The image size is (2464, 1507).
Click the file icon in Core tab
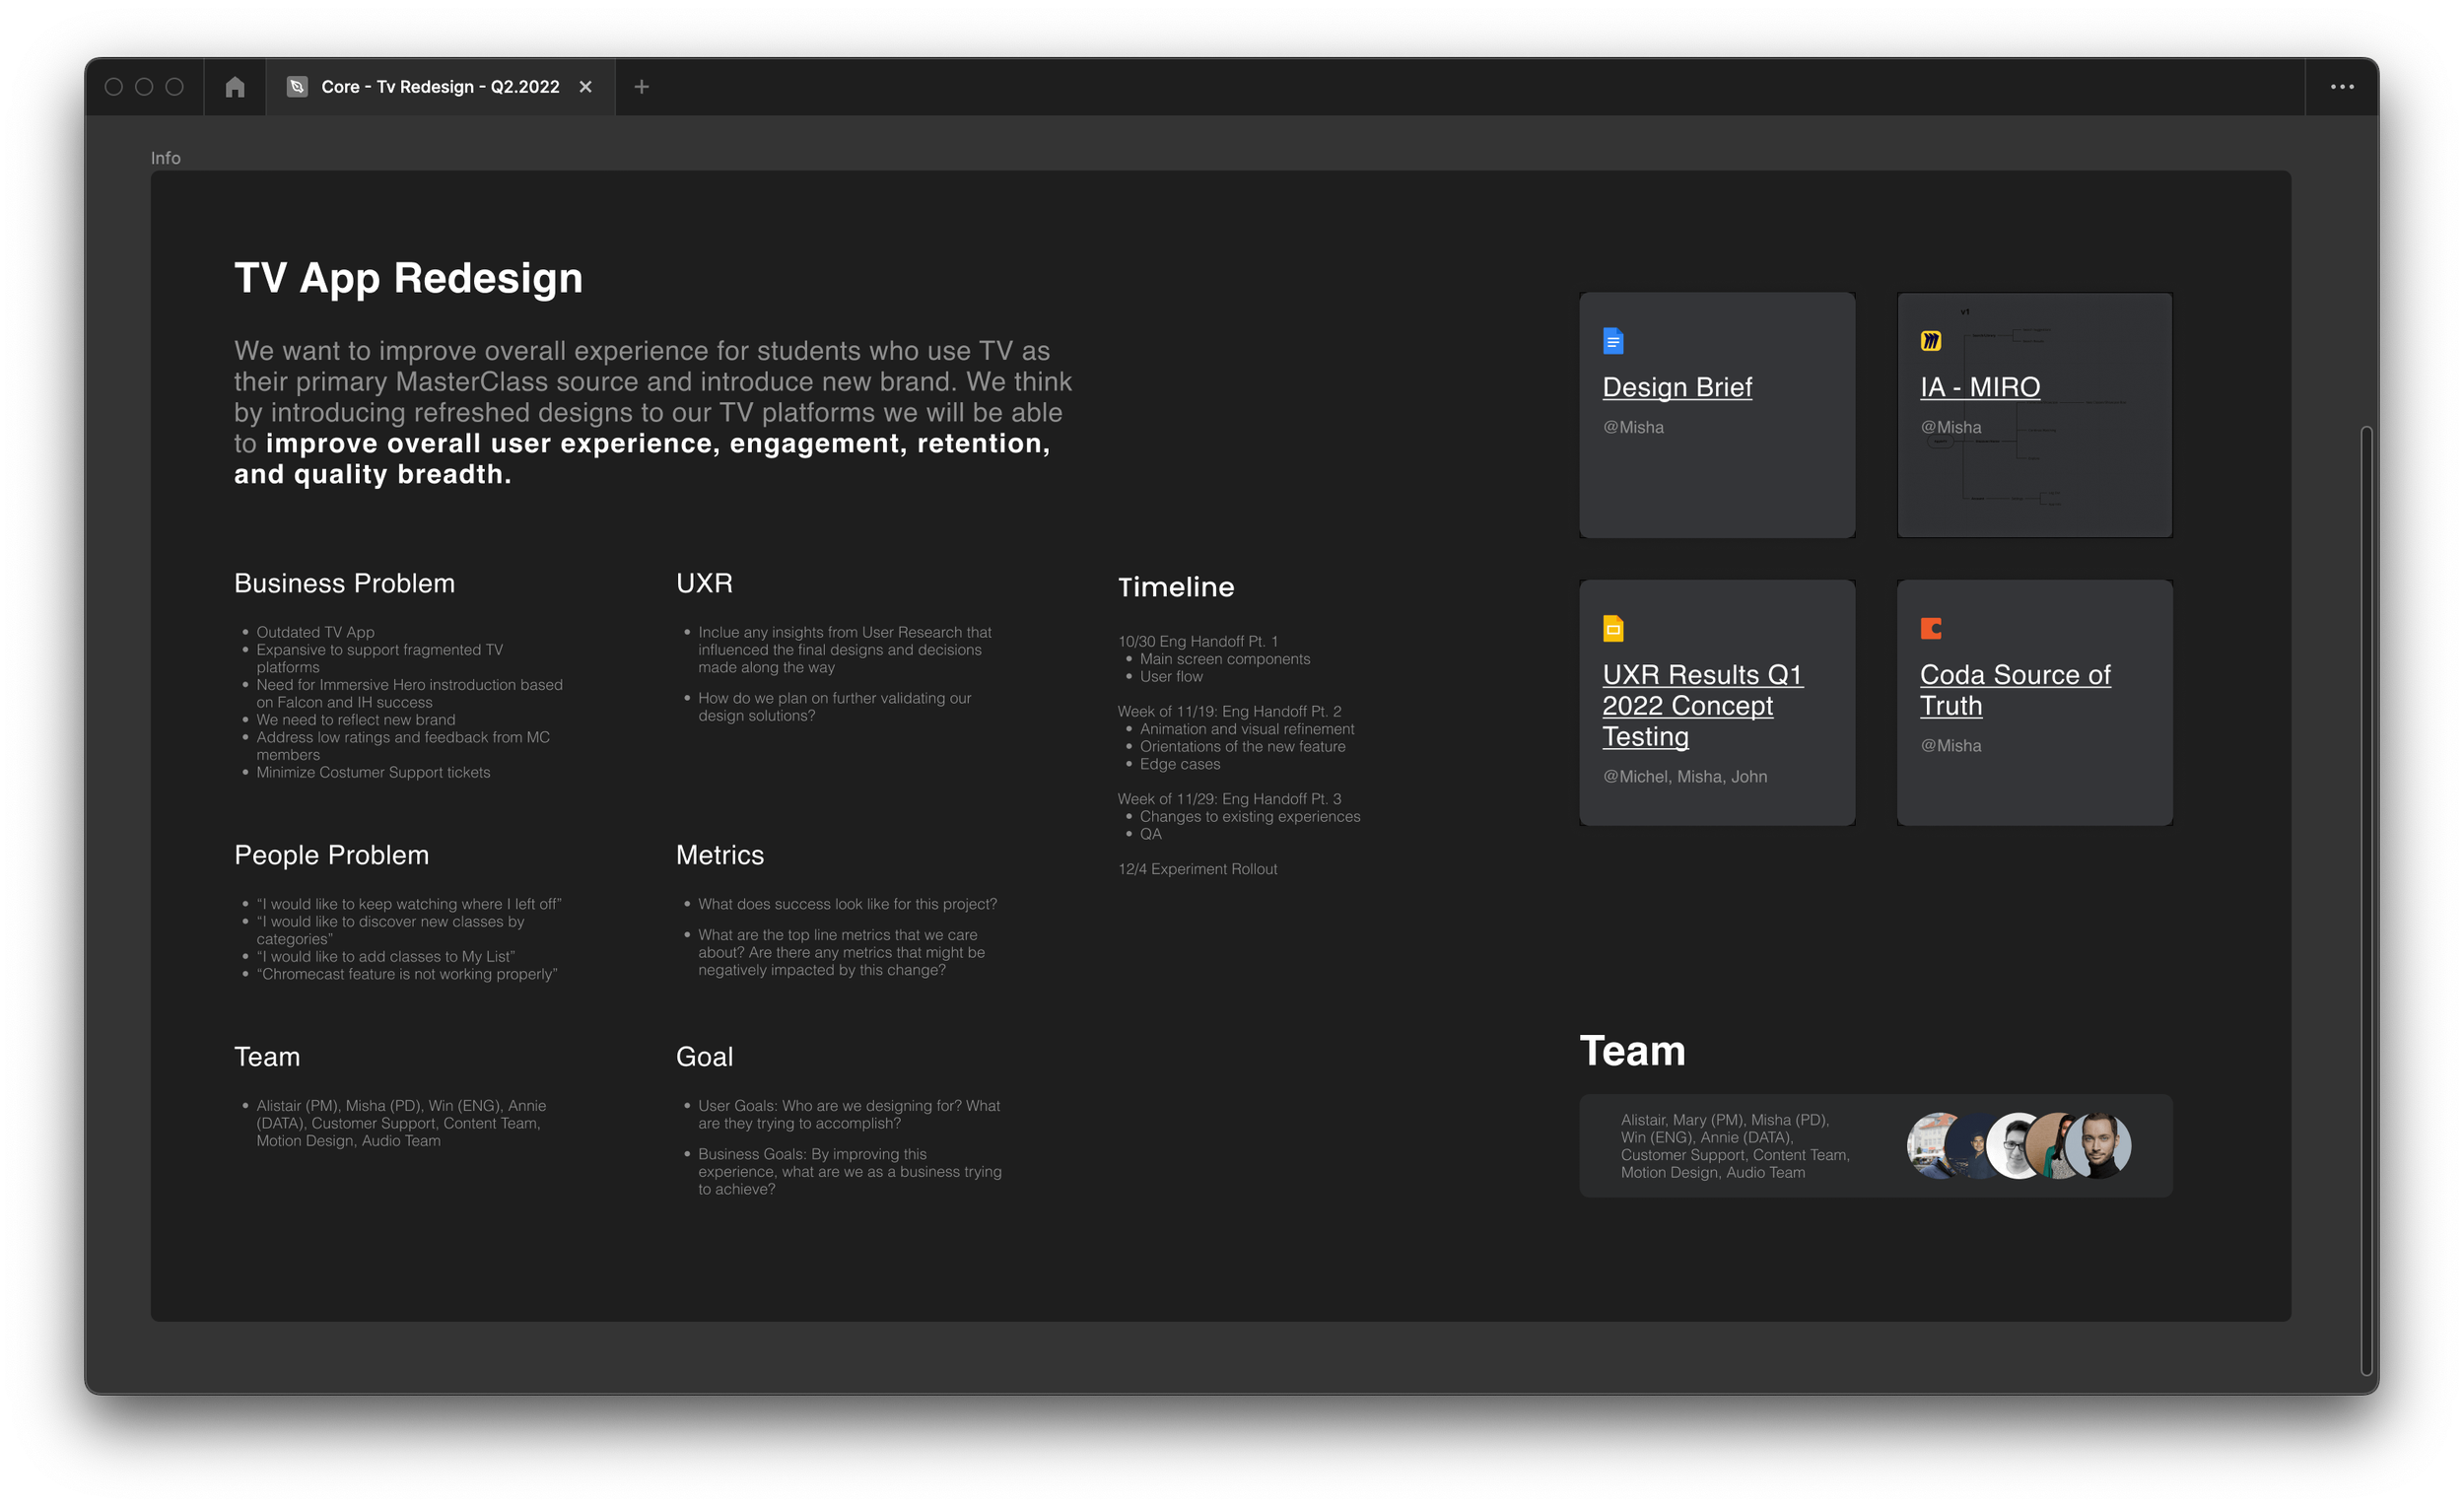pyautogui.click(x=297, y=87)
